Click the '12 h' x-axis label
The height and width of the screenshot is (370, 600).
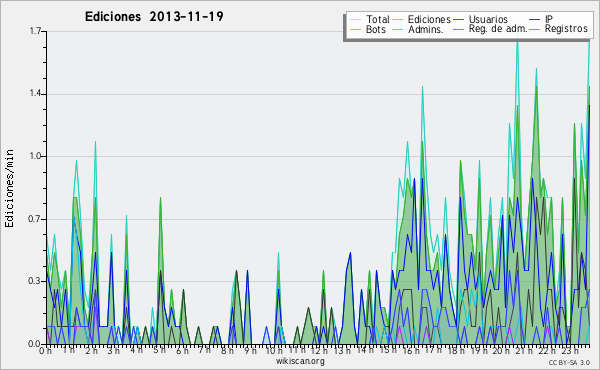[319, 350]
